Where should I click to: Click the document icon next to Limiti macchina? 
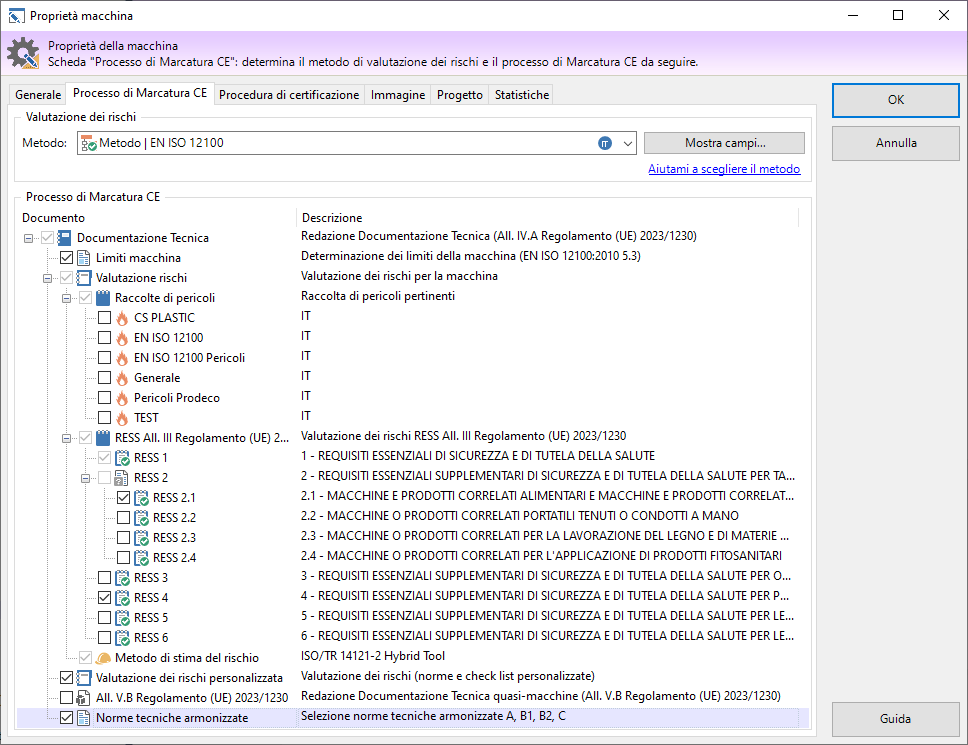pyautogui.click(x=84, y=258)
